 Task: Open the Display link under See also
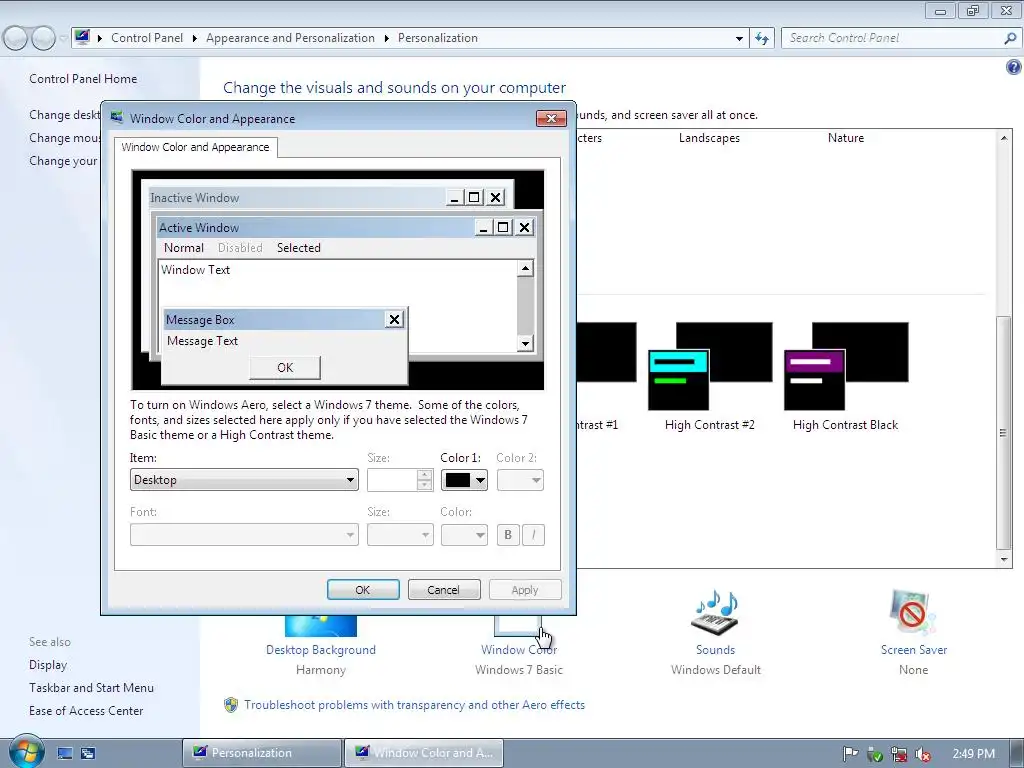pyautogui.click(x=48, y=665)
